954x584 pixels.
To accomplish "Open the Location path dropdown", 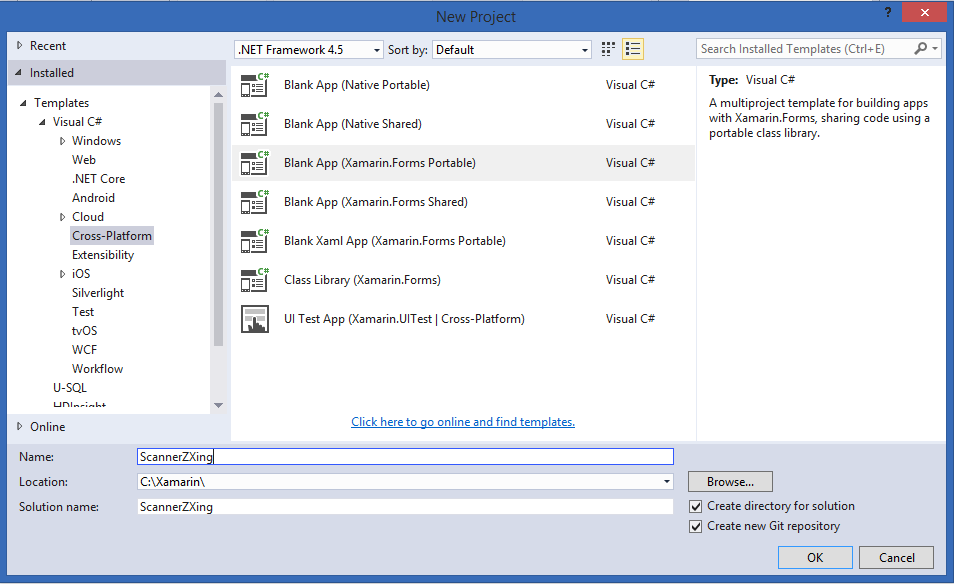I will (667, 481).
